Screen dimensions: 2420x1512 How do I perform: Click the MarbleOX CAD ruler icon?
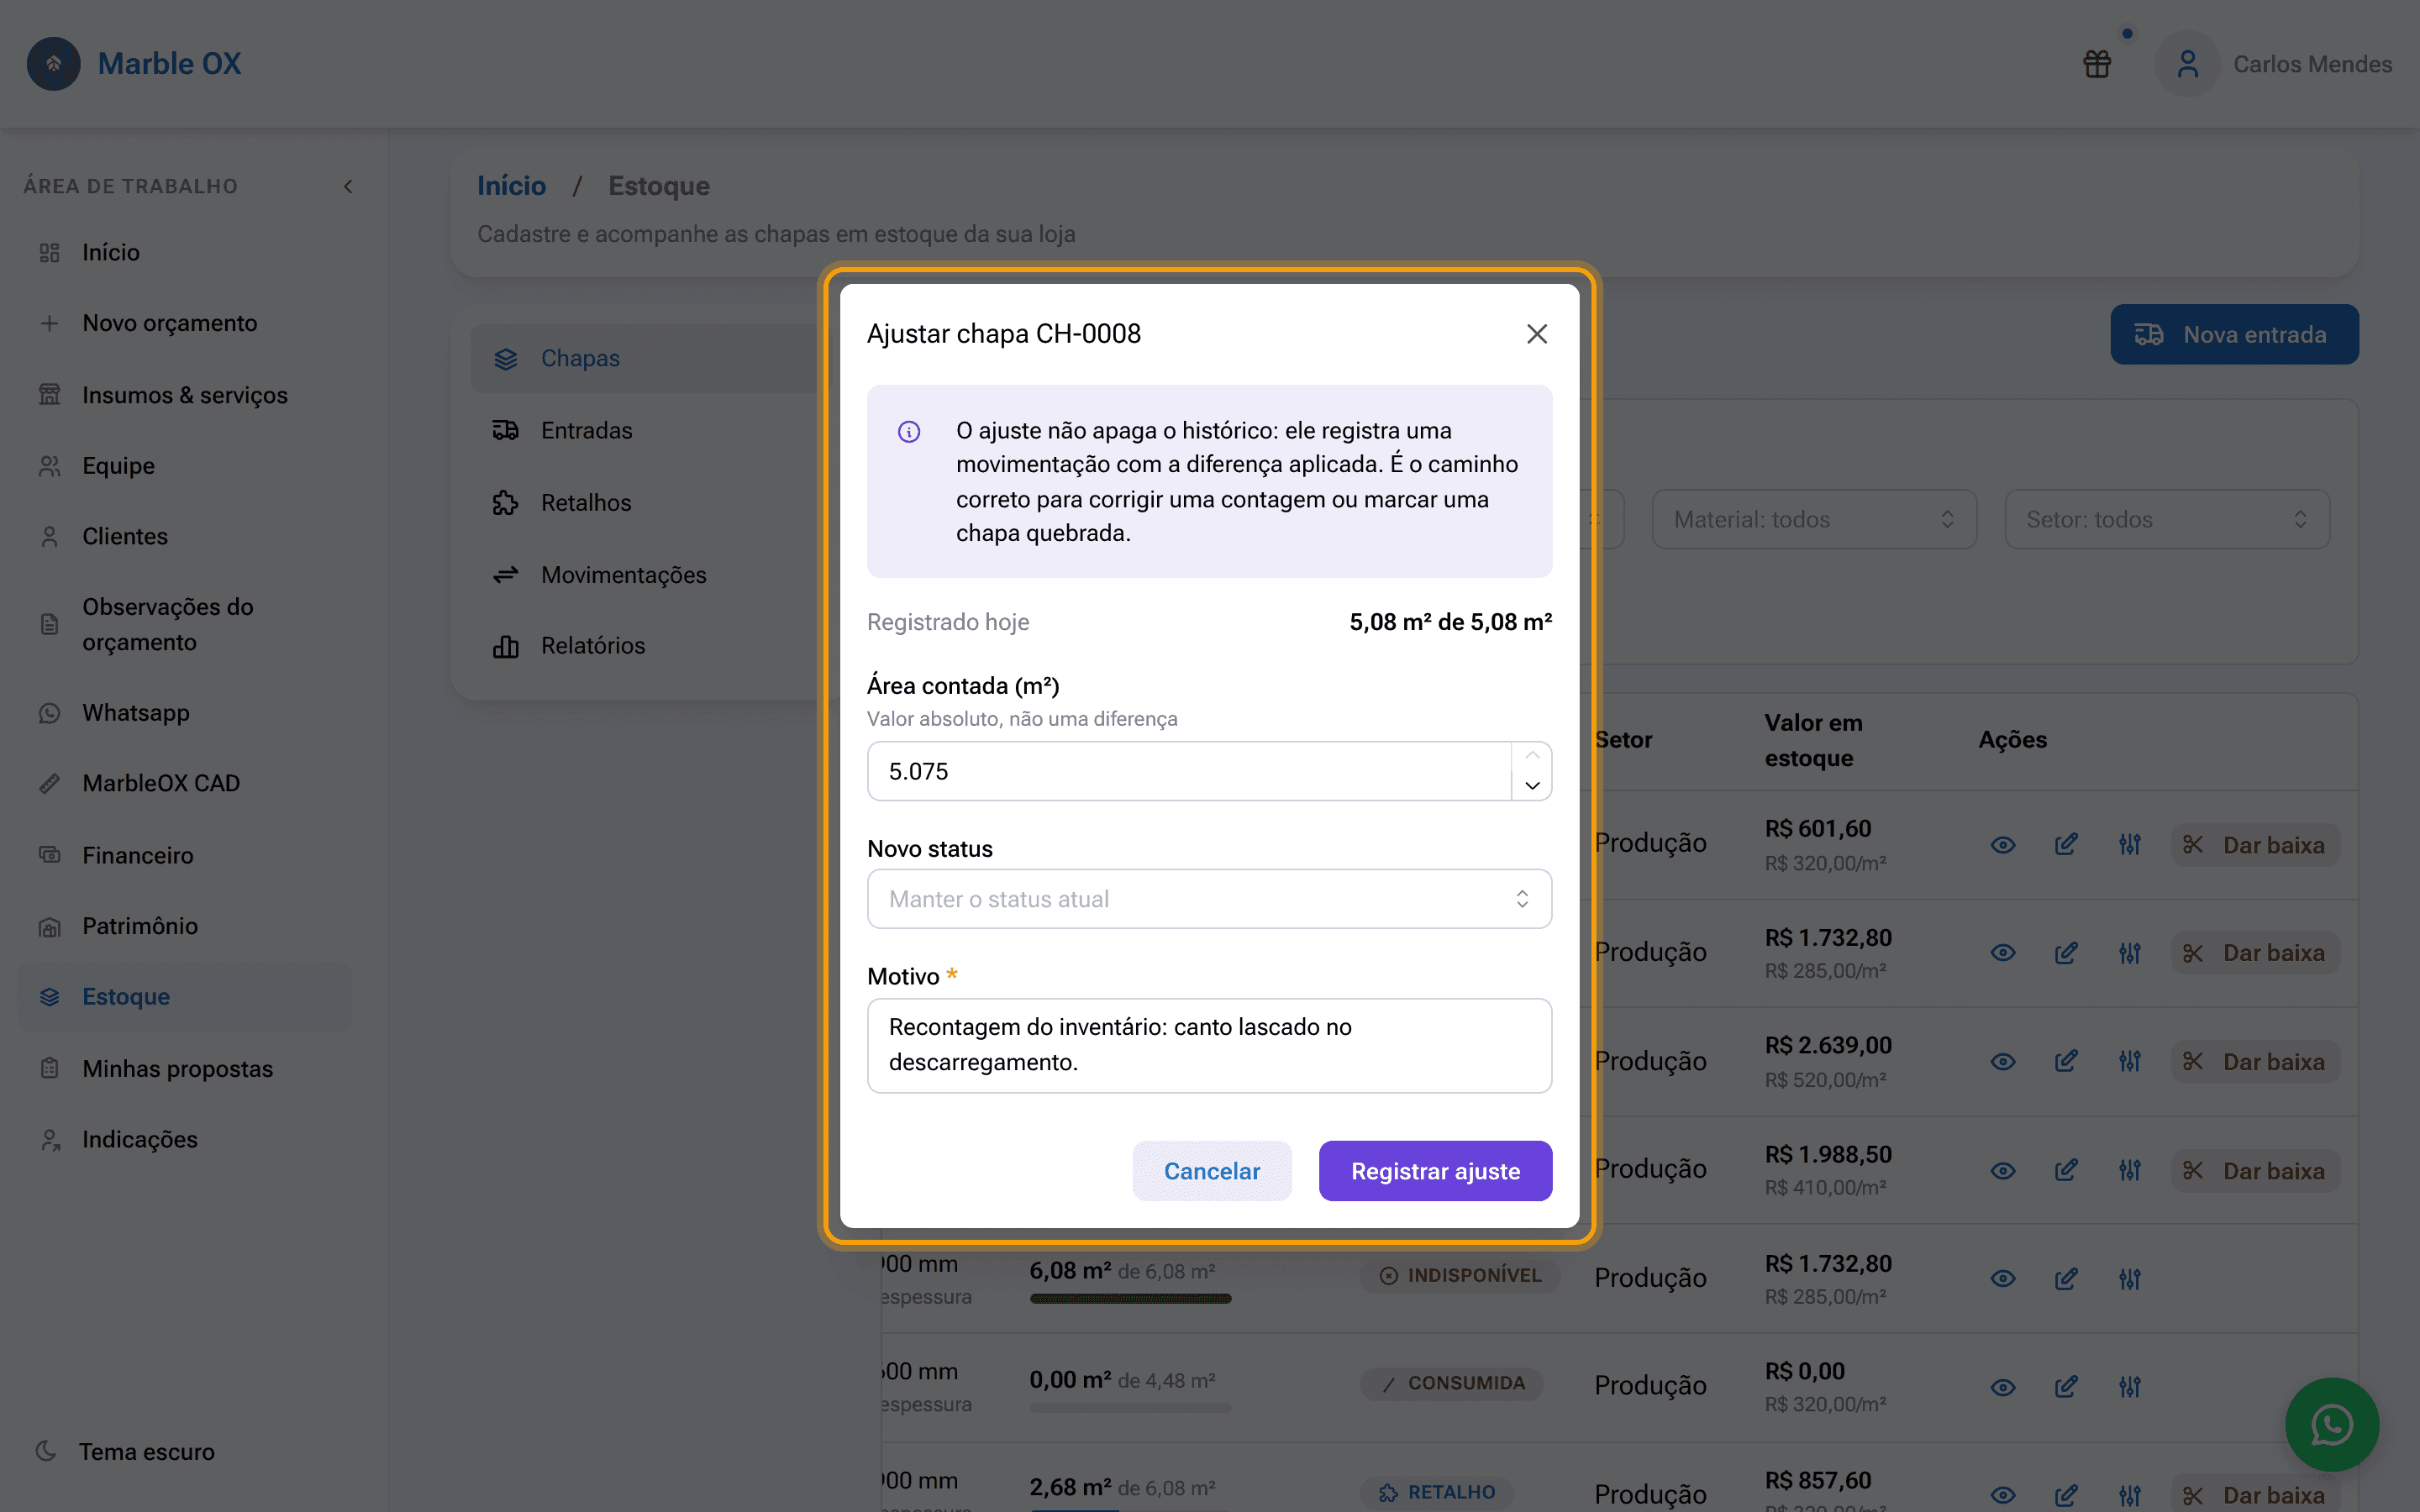(49, 783)
